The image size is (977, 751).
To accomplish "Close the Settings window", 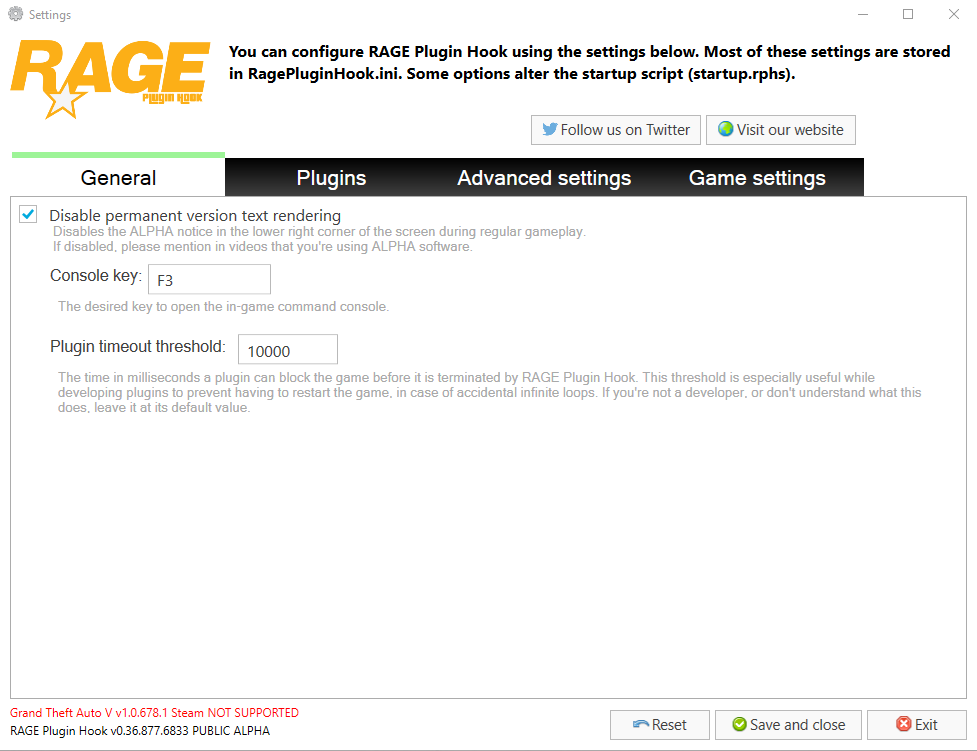I will [953, 14].
